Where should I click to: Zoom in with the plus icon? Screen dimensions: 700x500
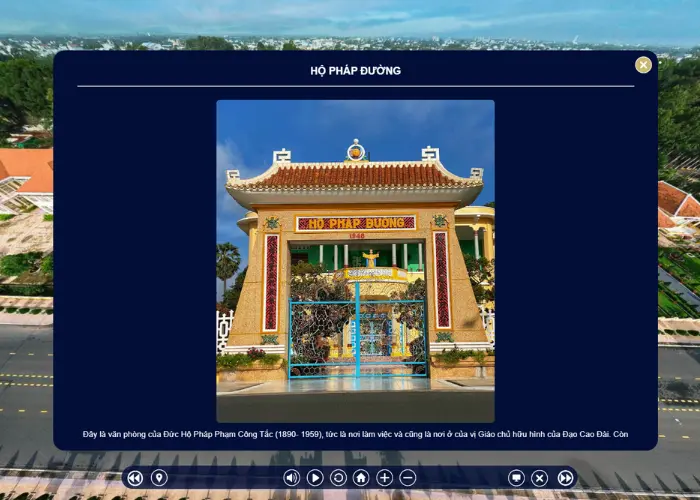pos(384,478)
